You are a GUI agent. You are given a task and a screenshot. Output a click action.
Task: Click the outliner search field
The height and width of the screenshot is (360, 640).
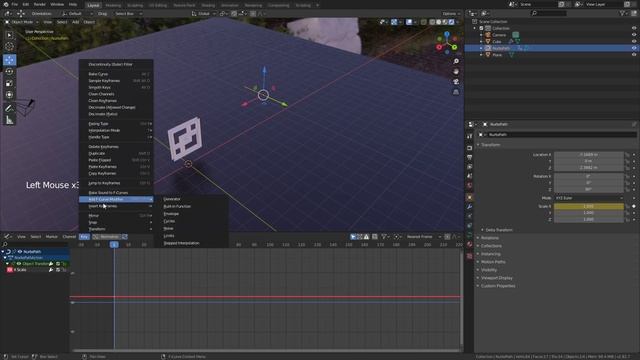click(549, 13)
